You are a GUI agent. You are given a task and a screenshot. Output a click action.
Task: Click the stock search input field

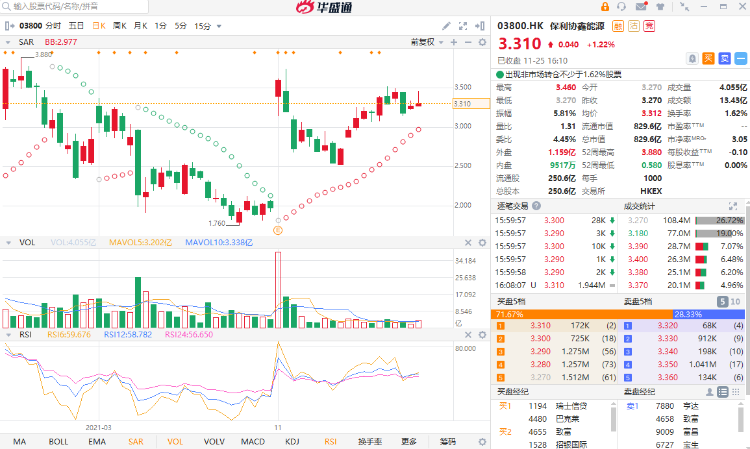coord(74,6)
